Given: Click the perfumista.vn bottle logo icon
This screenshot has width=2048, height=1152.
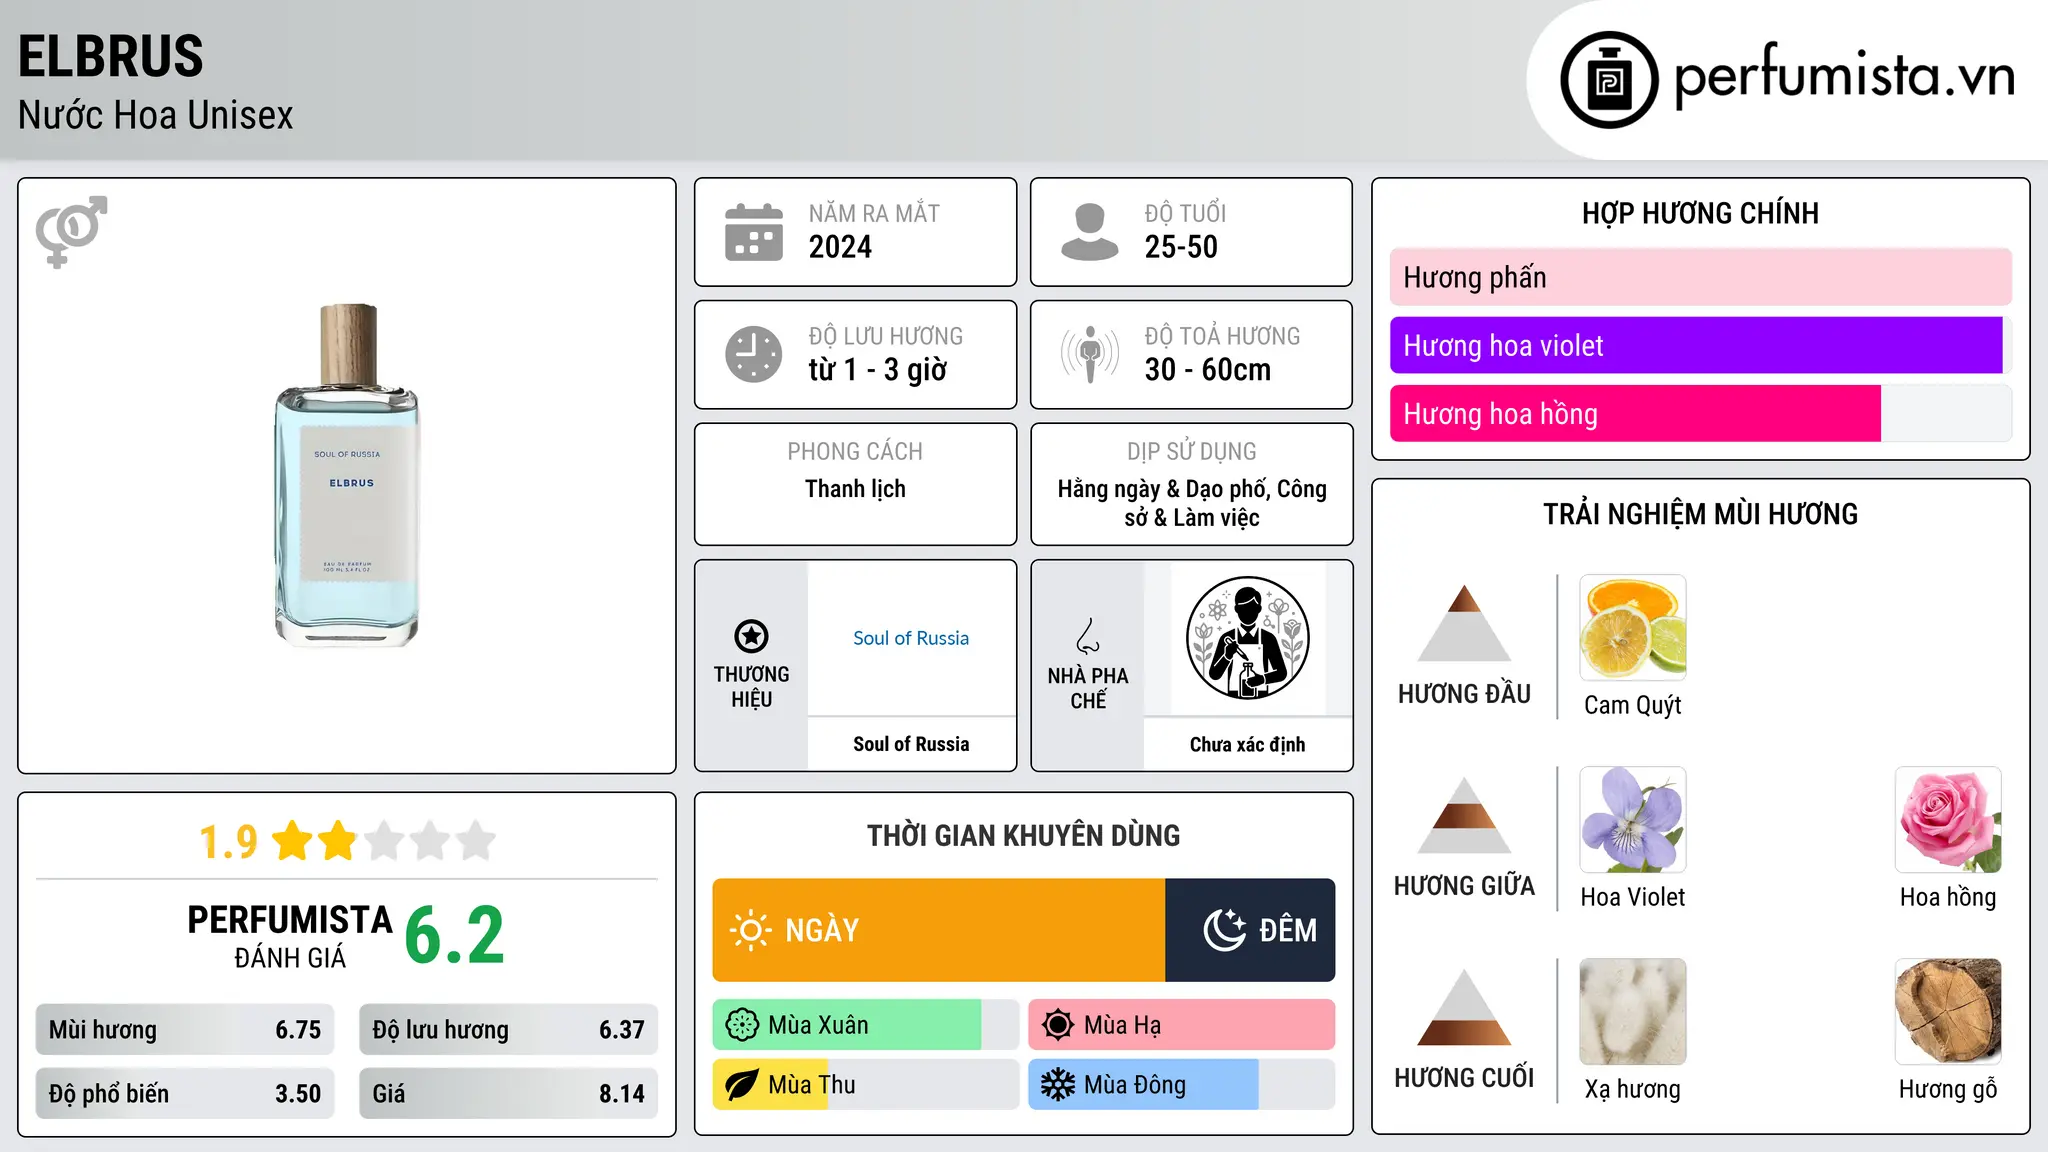Looking at the screenshot, I should [x=1609, y=80].
